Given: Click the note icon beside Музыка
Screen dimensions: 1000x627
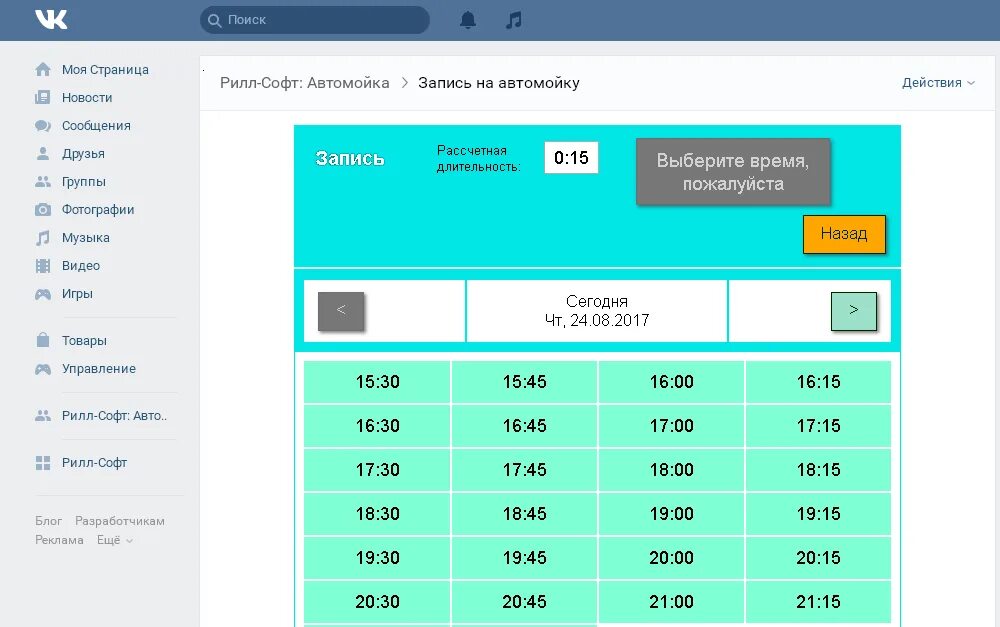Looking at the screenshot, I should point(43,238).
